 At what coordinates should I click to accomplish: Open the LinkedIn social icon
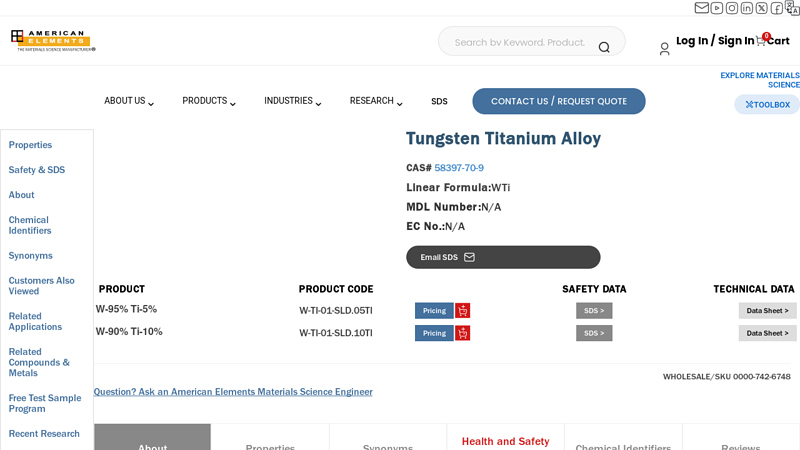(x=746, y=8)
